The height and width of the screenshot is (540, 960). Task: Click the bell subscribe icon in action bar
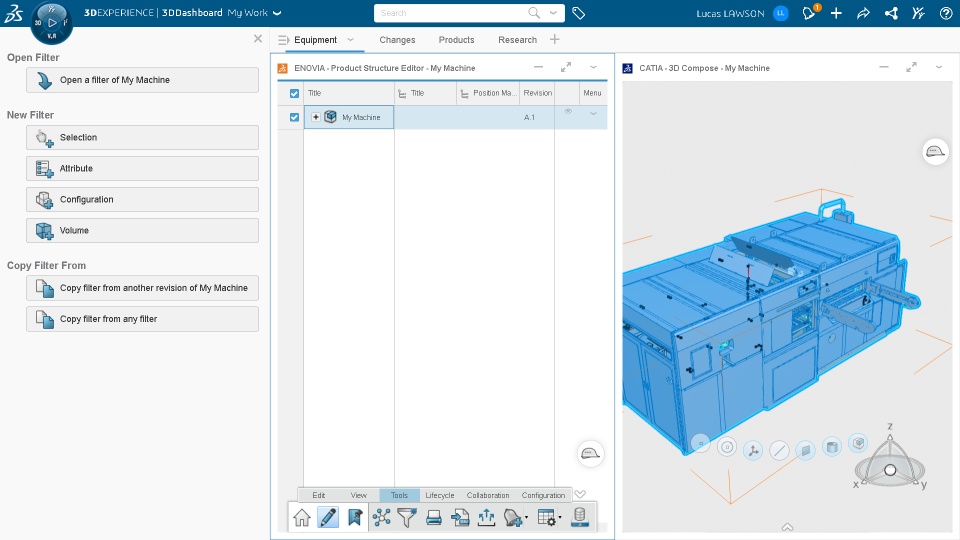512,518
